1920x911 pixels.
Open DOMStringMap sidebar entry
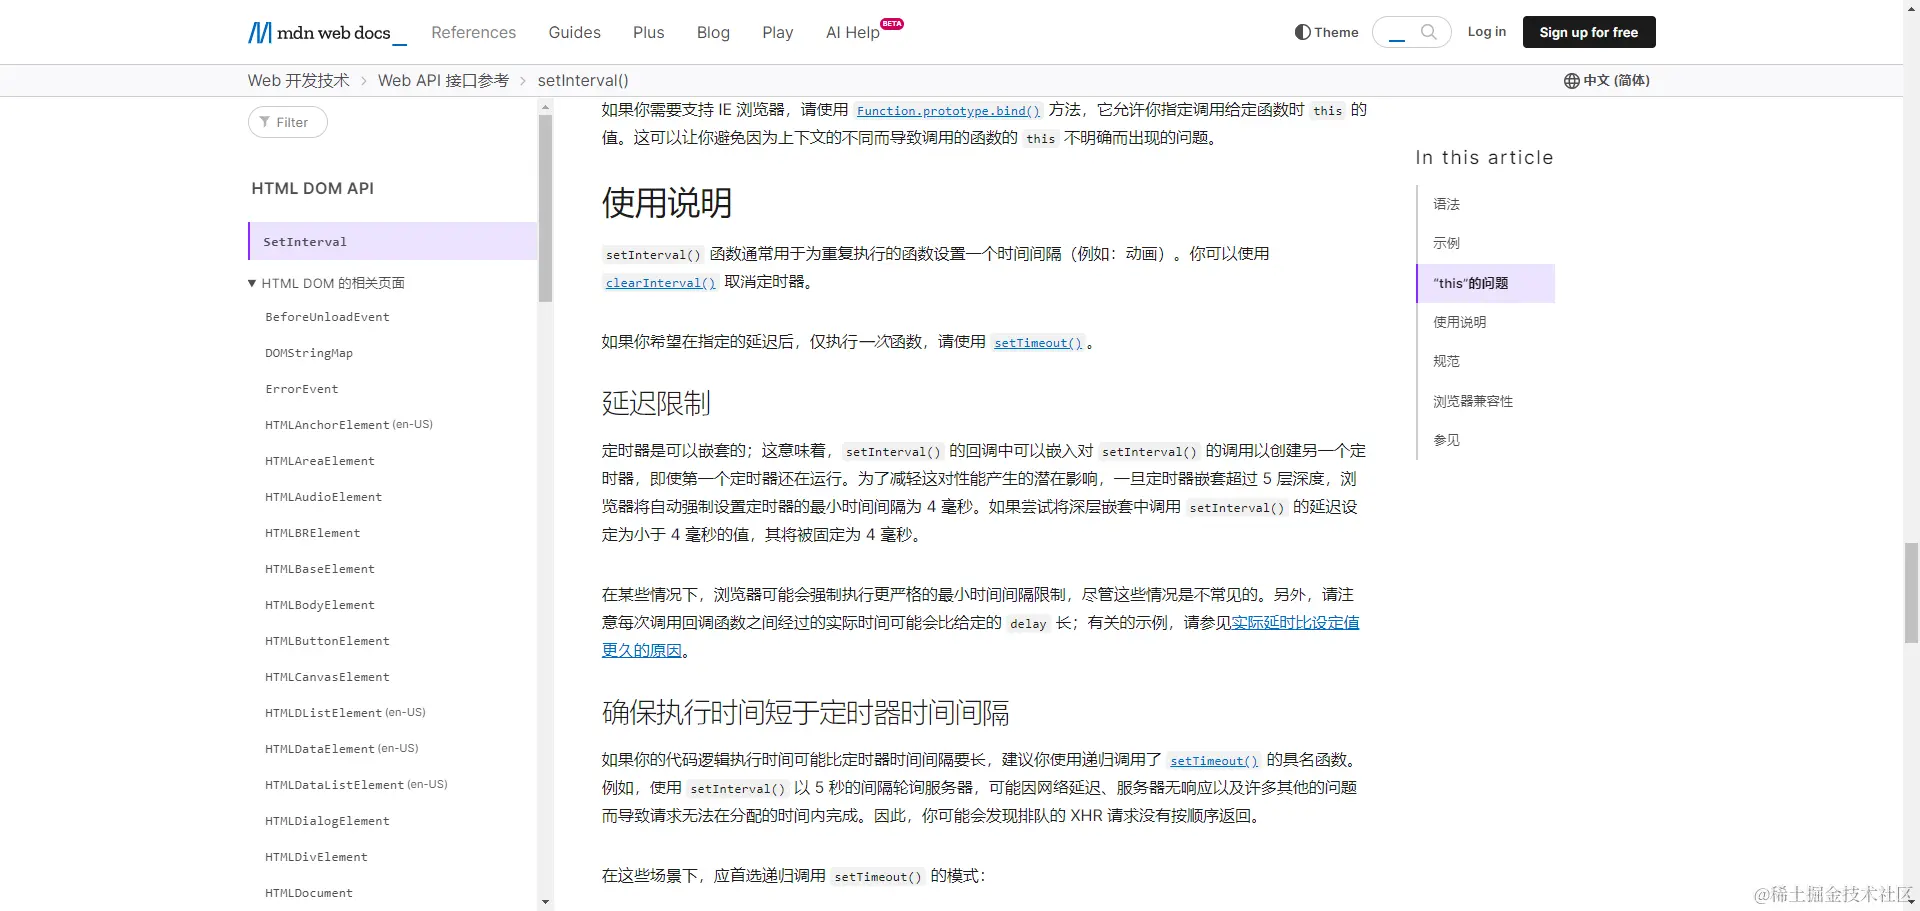tap(308, 353)
